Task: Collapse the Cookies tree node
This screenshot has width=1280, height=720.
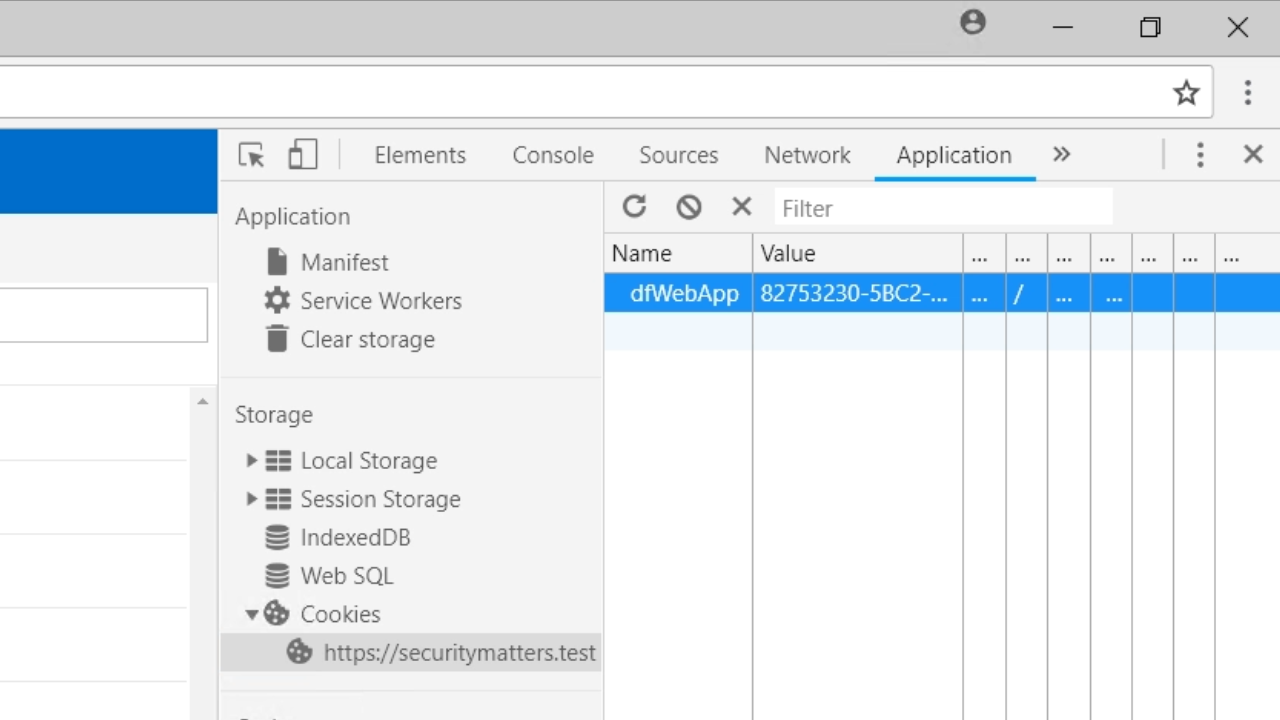Action: click(252, 614)
